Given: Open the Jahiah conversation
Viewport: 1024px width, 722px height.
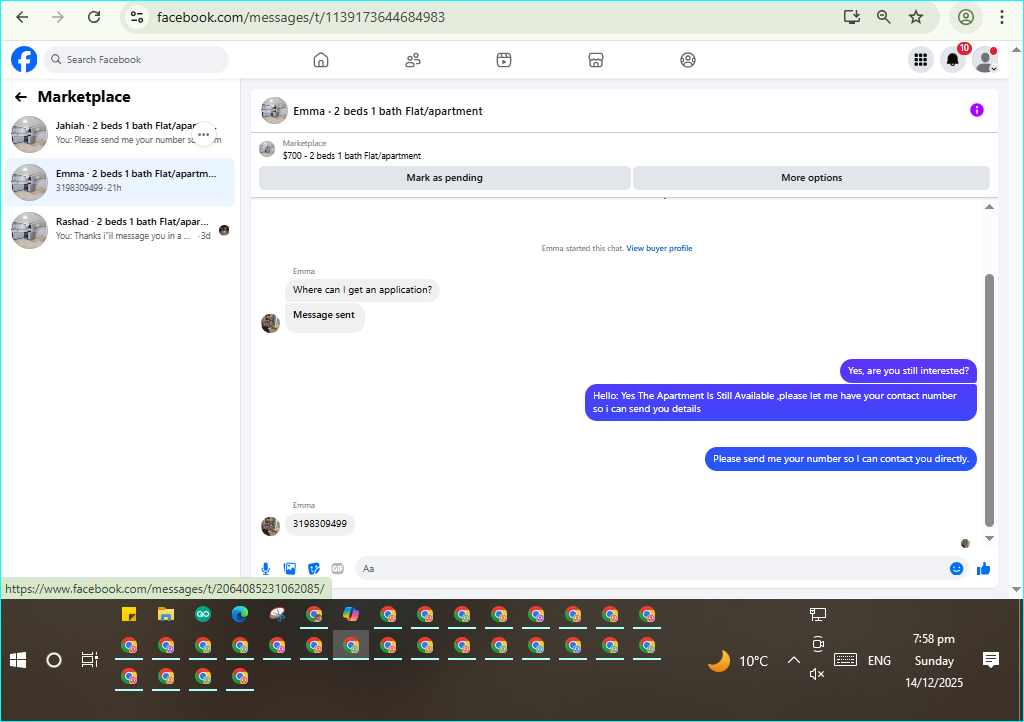Looking at the screenshot, I should click(119, 134).
